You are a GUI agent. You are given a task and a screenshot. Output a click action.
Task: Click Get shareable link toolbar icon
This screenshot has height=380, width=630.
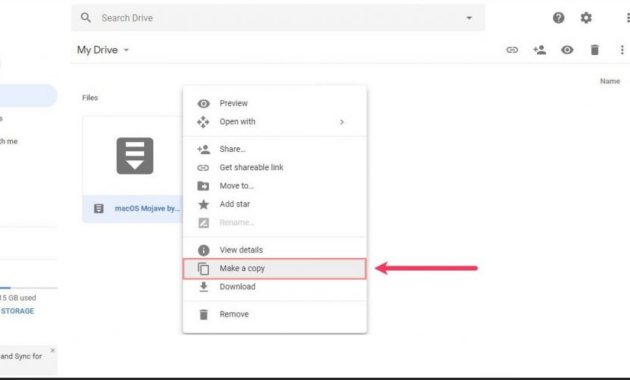coord(512,50)
